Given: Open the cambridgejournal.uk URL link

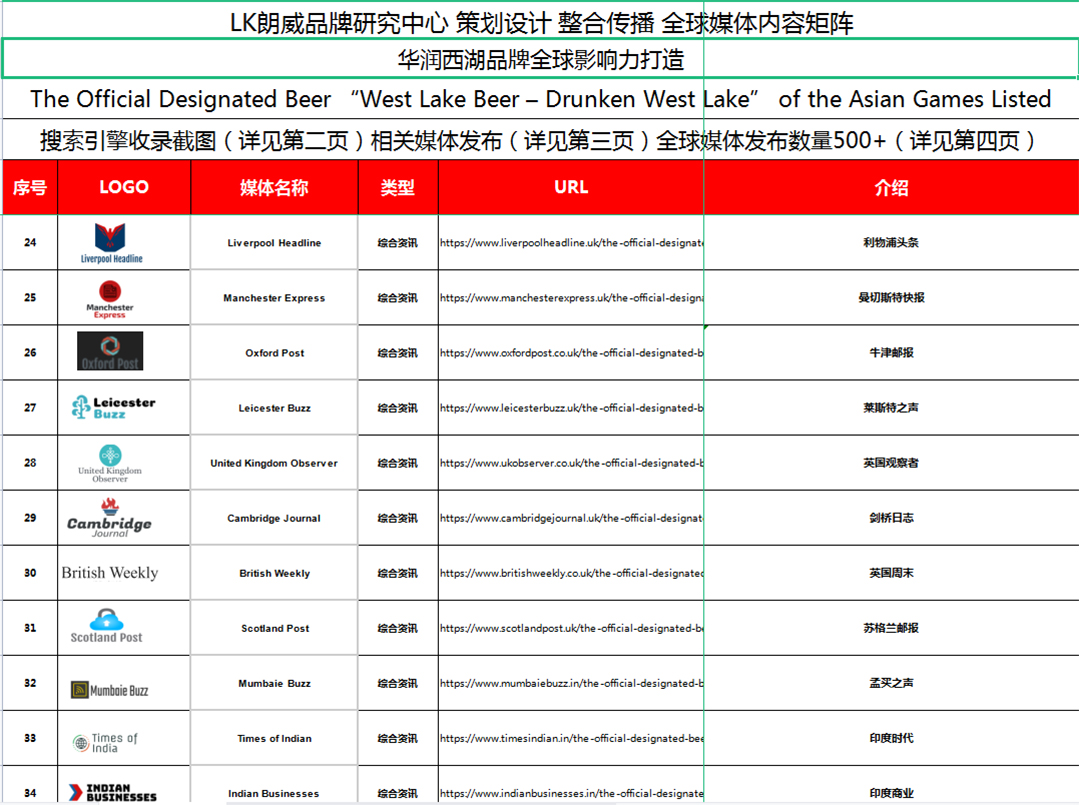Looking at the screenshot, I should pyautogui.click(x=571, y=518).
